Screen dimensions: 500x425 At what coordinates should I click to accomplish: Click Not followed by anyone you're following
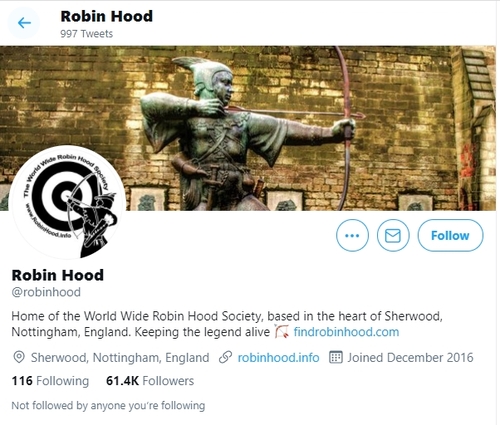[x=108, y=405]
